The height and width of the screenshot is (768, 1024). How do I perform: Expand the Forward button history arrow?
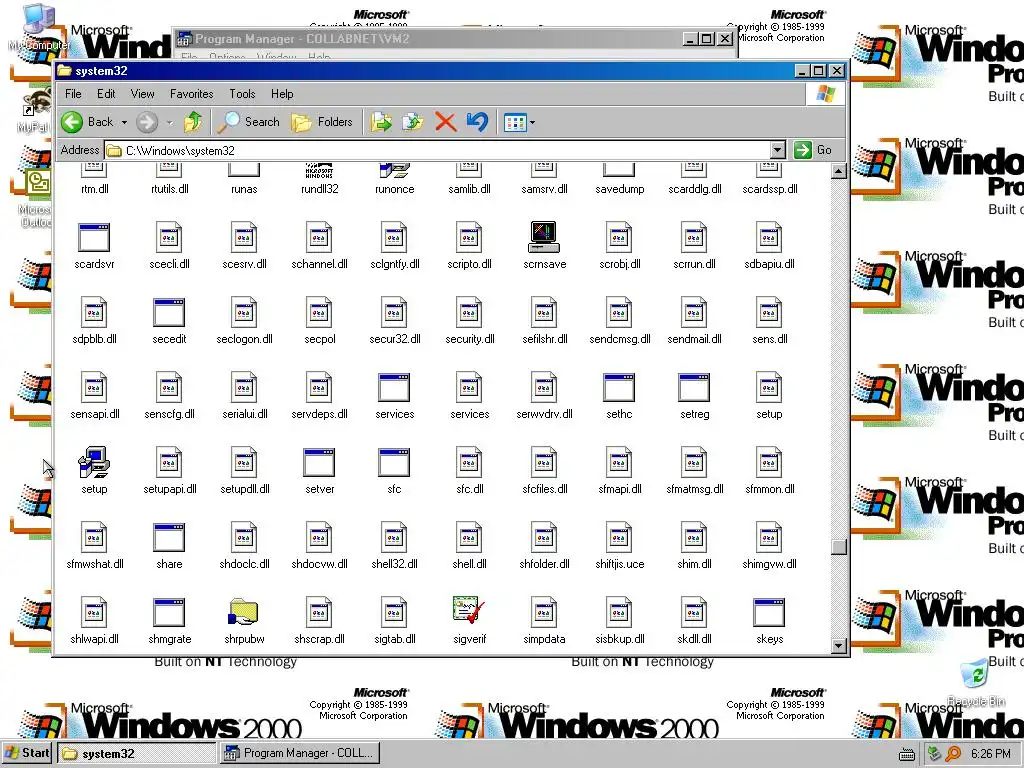click(x=170, y=122)
